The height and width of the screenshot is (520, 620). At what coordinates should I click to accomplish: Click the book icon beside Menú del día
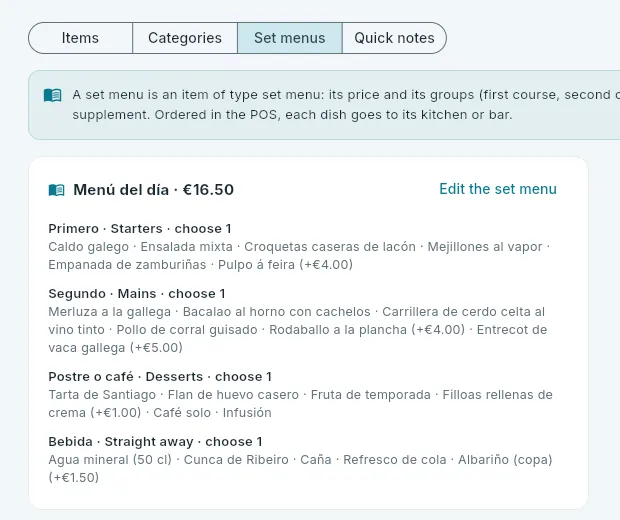(57, 190)
